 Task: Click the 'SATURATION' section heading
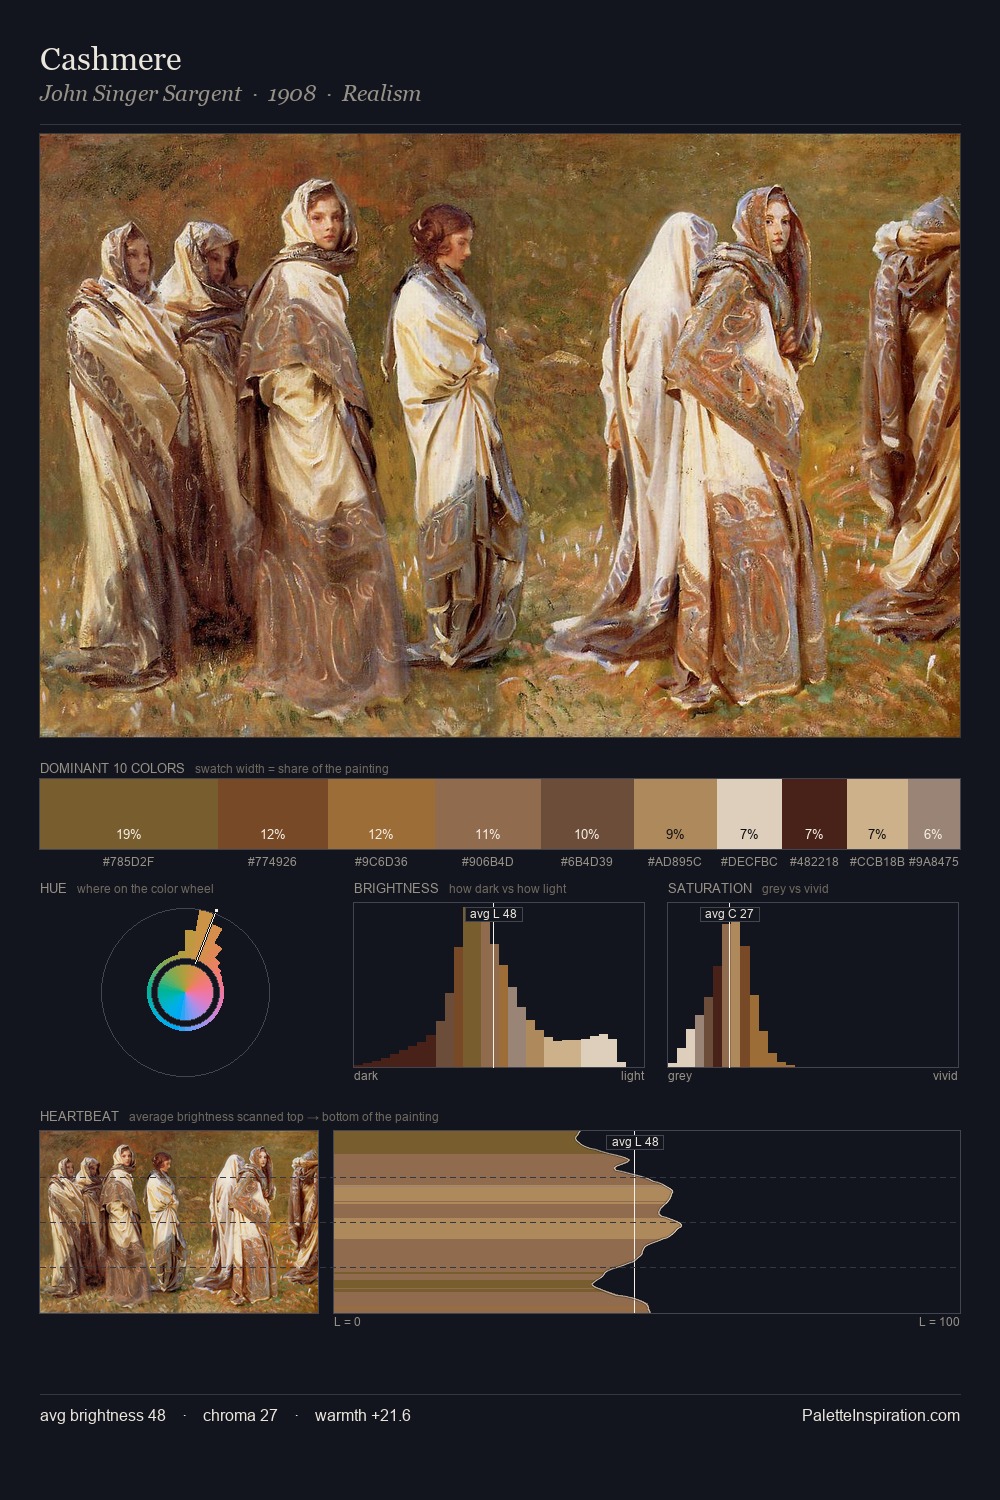point(710,889)
